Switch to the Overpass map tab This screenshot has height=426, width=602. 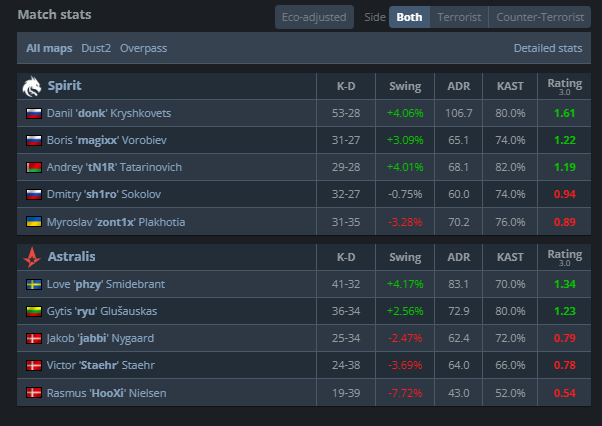pyautogui.click(x=144, y=48)
